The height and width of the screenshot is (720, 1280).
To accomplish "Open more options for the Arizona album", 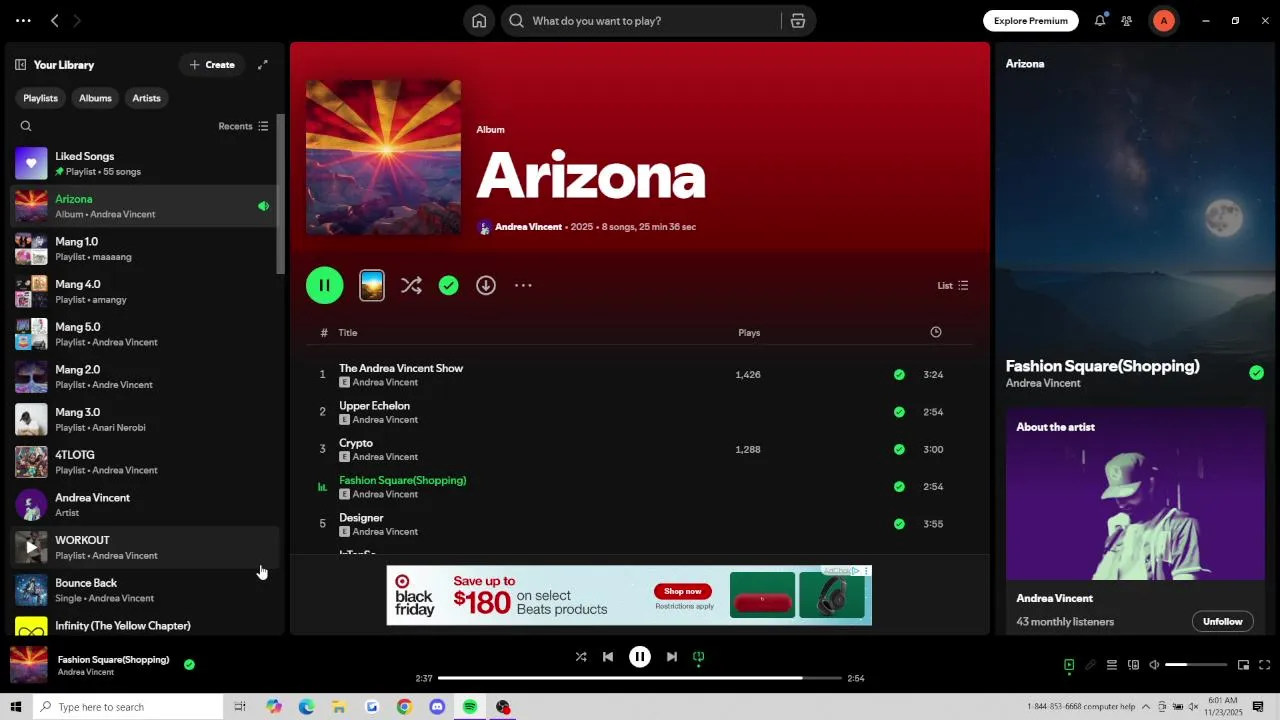I will click(x=523, y=285).
